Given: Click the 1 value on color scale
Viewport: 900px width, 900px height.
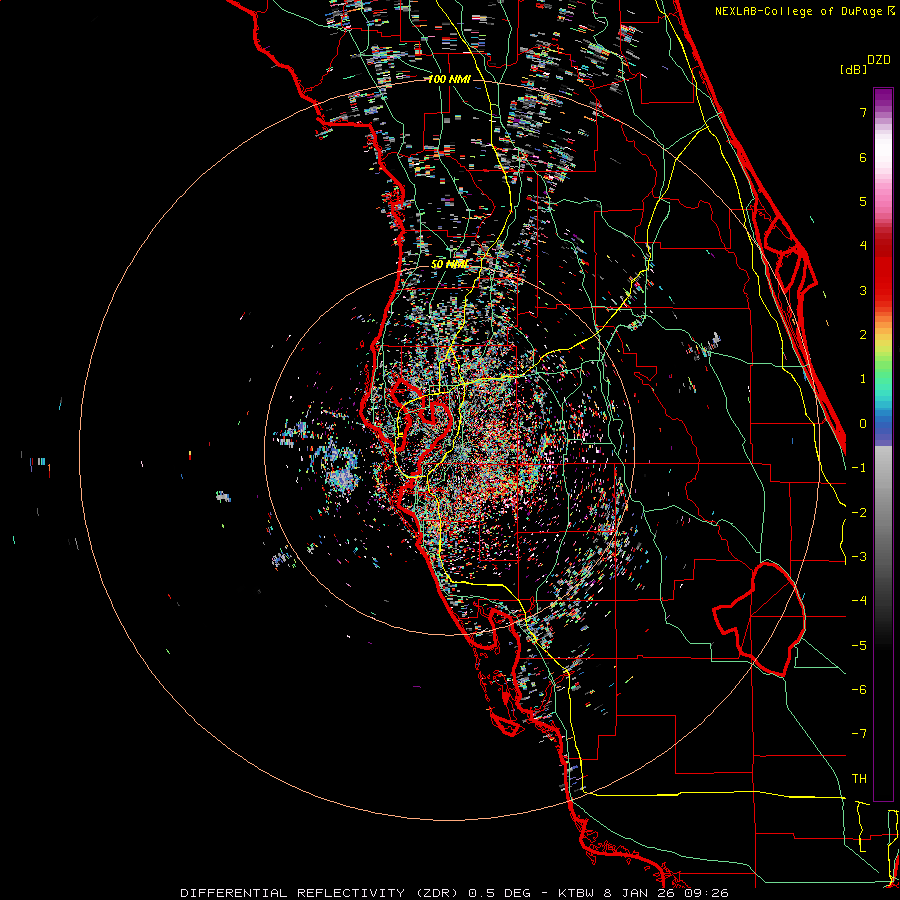Looking at the screenshot, I should (x=863, y=379).
